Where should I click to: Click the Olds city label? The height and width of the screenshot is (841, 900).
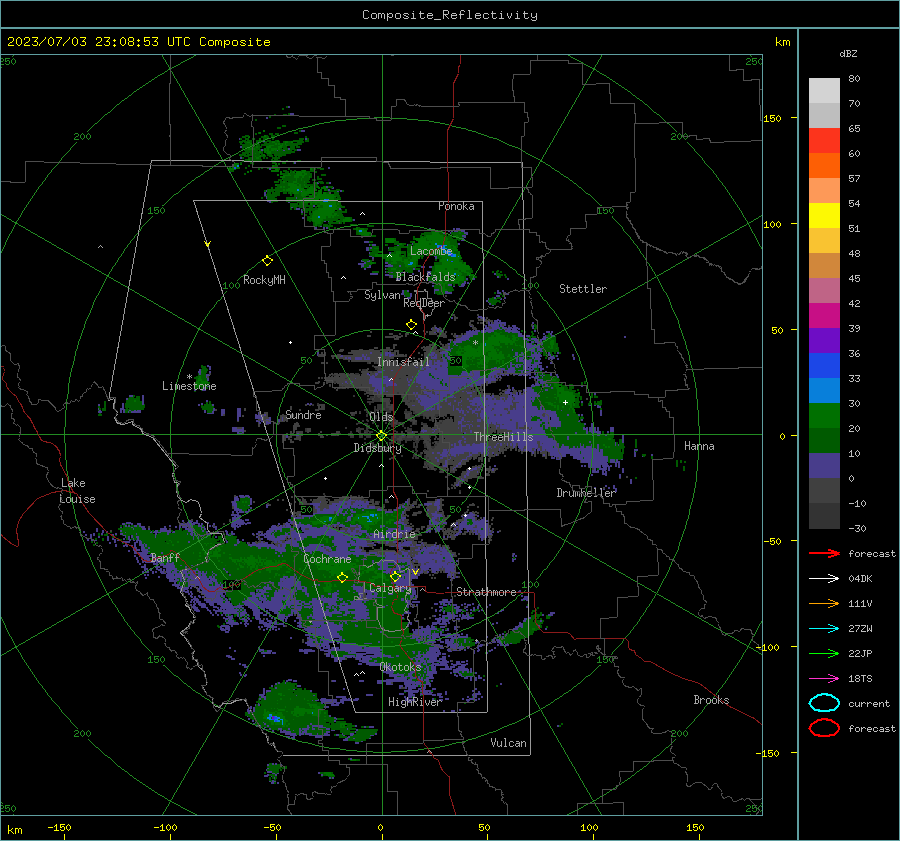pyautogui.click(x=381, y=417)
